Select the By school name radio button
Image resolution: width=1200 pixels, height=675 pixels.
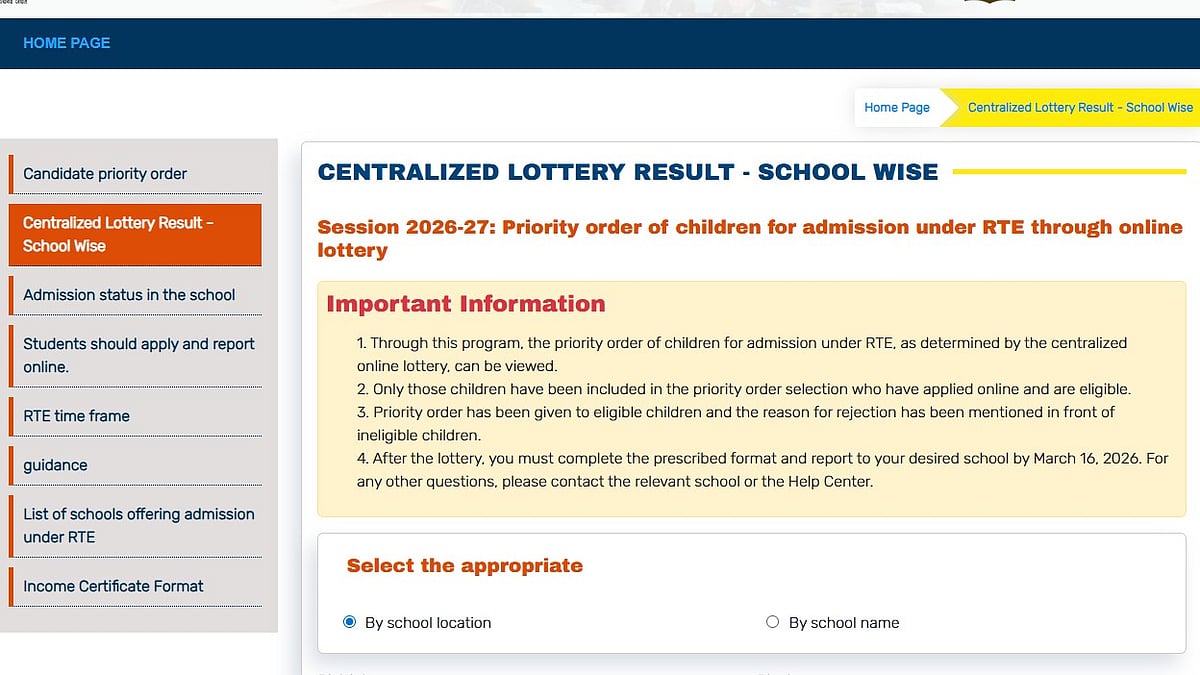pyautogui.click(x=772, y=621)
